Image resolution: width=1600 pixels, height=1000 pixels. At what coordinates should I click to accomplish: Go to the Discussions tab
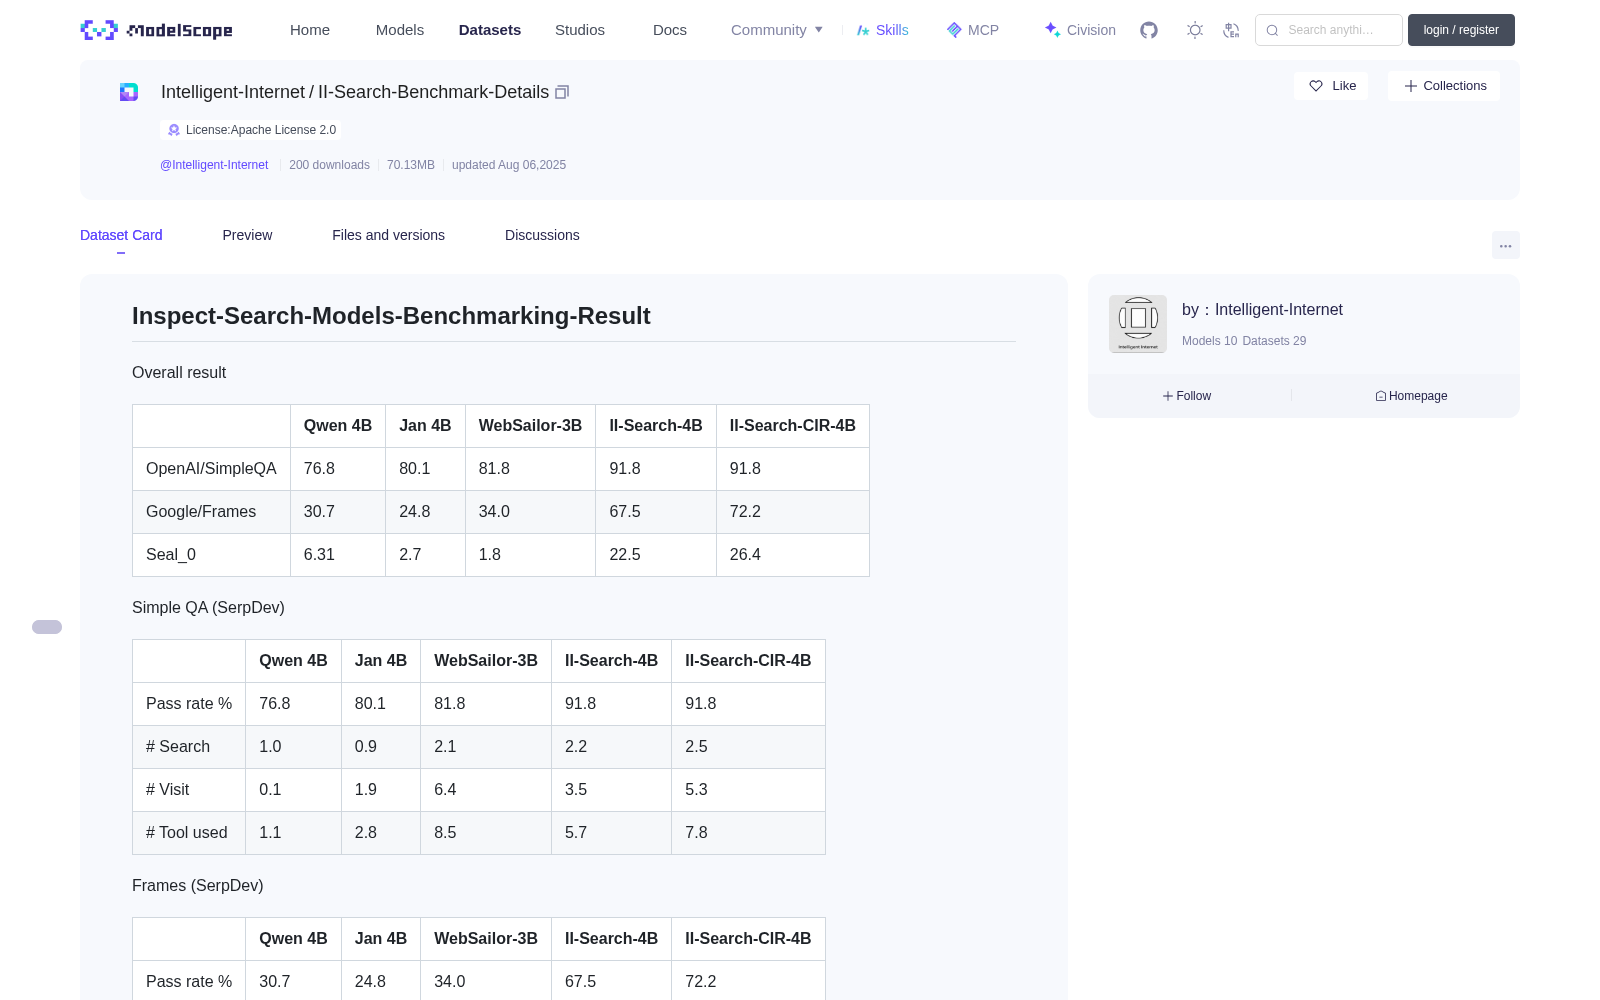click(x=542, y=235)
